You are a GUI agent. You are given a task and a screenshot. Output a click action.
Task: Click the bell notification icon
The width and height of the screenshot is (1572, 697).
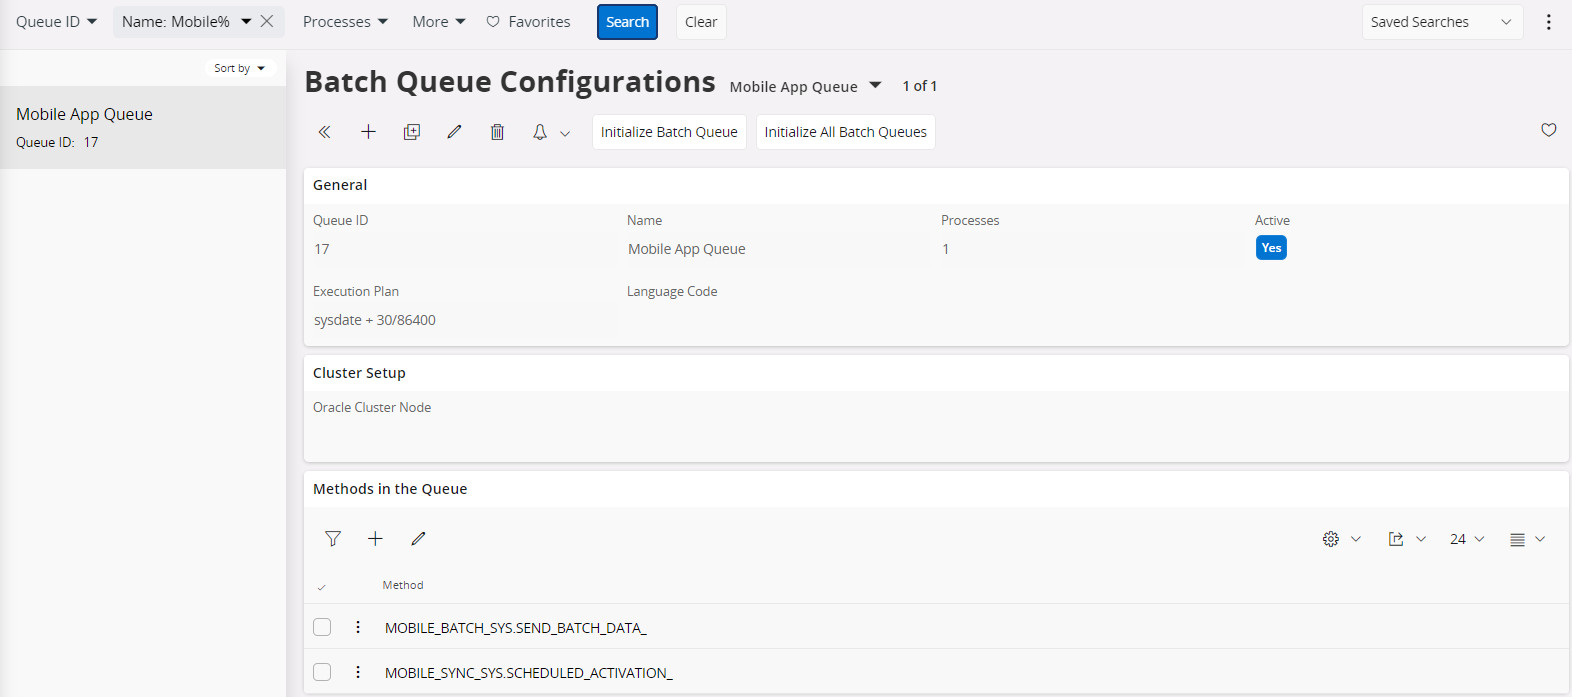coord(540,132)
